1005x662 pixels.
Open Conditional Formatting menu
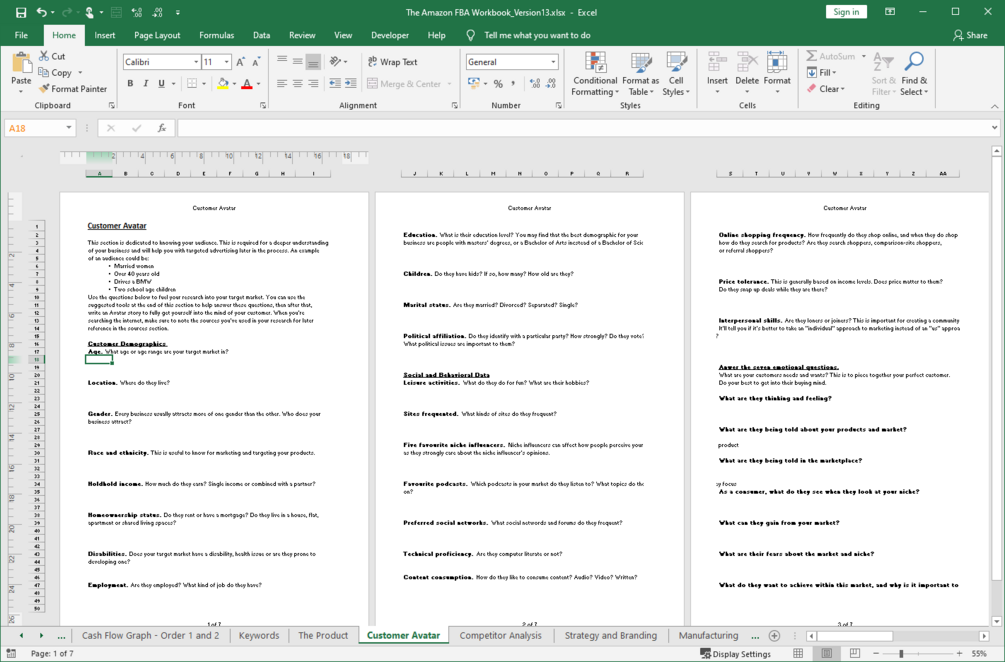595,74
